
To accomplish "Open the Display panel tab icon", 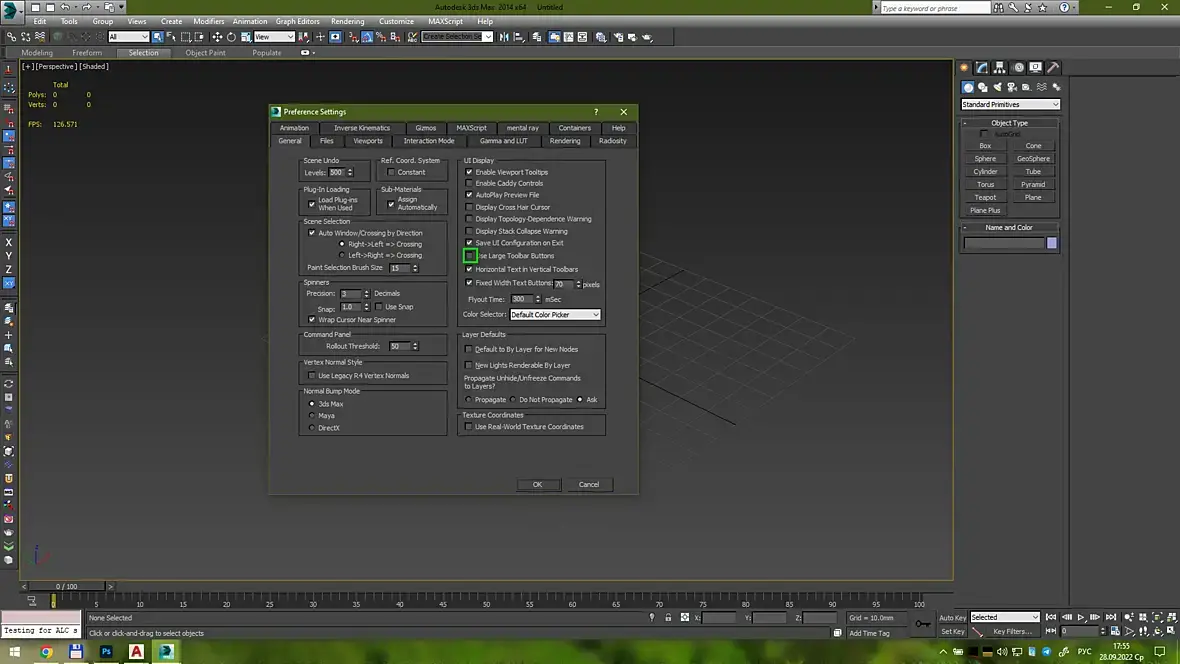I will coord(1036,68).
